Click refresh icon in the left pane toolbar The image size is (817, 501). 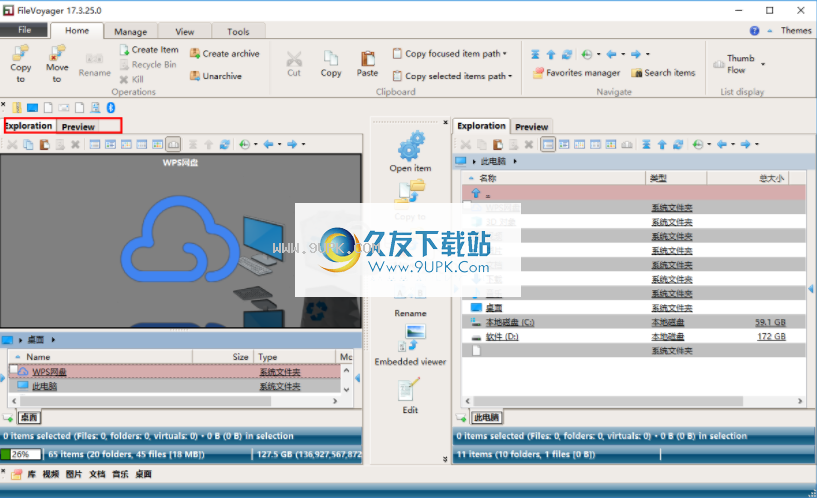point(225,144)
